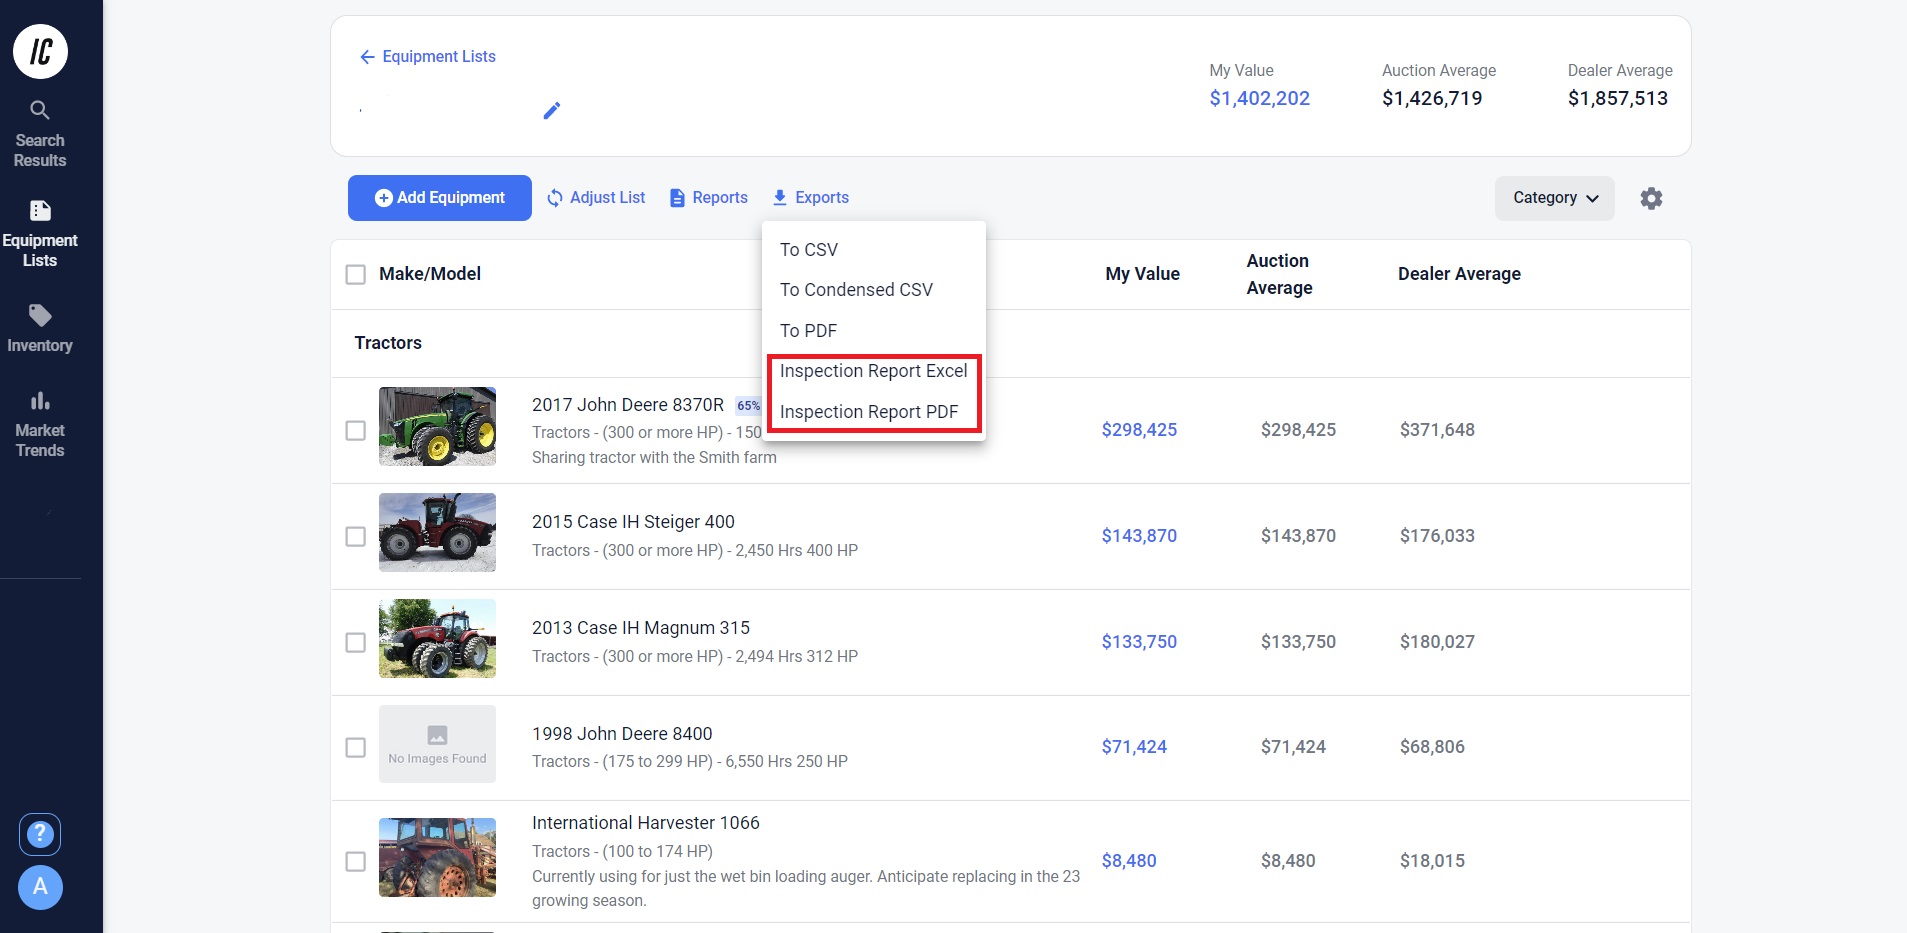This screenshot has width=1907, height=933.
Task: Check the 2017 John Deere 8370R row
Action: pyautogui.click(x=355, y=430)
